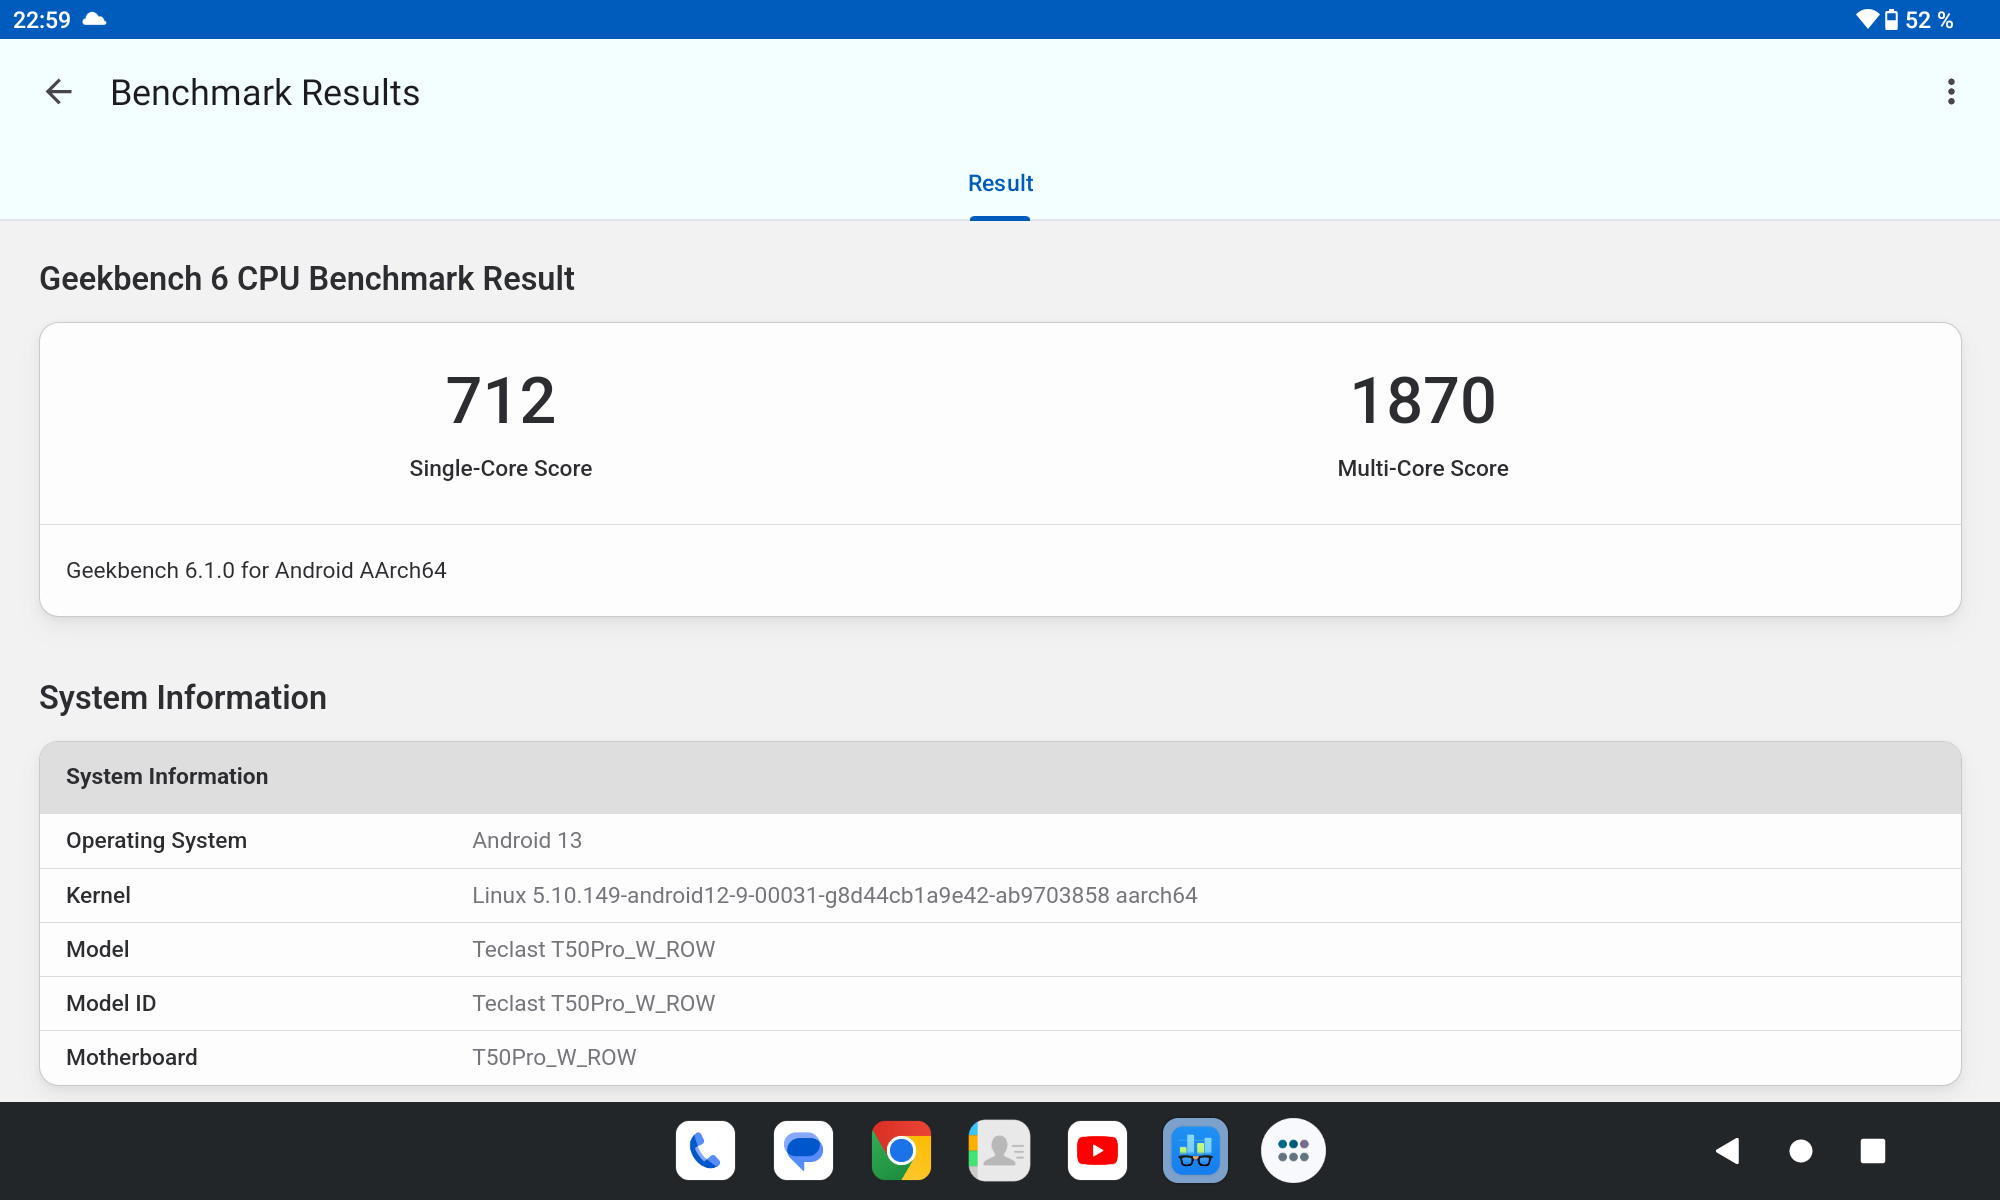Launch Chrome from the taskbar
Screen dimensions: 2000x1200
901,1151
